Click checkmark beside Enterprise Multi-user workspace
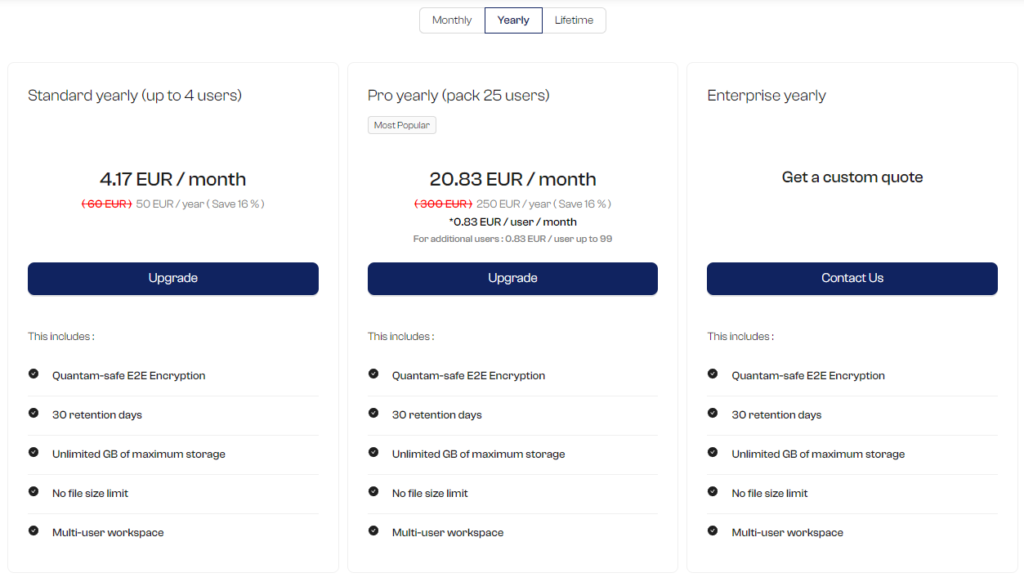This screenshot has width=1024, height=582. (x=712, y=531)
